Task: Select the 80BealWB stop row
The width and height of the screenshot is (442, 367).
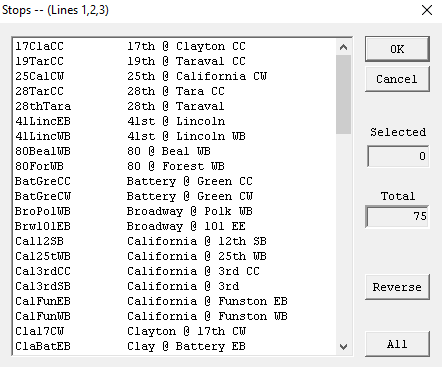Action: (x=174, y=151)
